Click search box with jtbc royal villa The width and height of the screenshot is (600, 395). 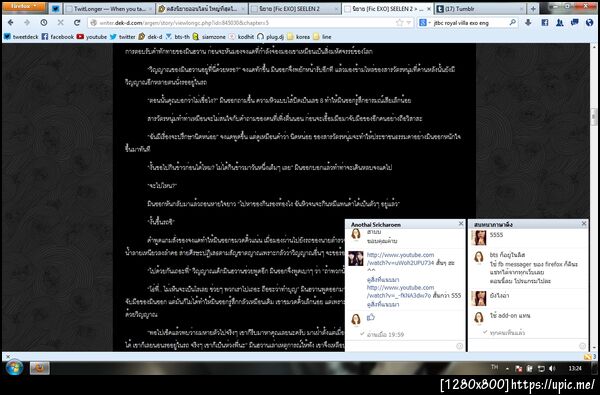tap(468, 23)
